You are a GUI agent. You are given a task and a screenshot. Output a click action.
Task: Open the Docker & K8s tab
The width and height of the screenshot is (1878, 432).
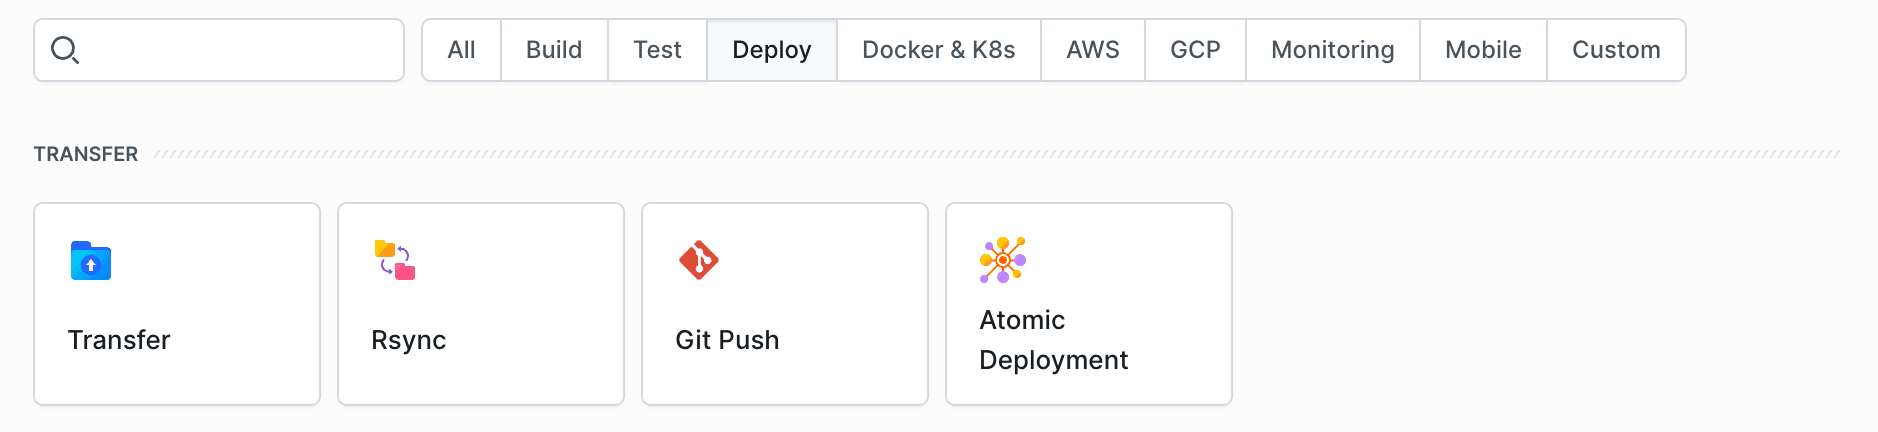(x=938, y=50)
